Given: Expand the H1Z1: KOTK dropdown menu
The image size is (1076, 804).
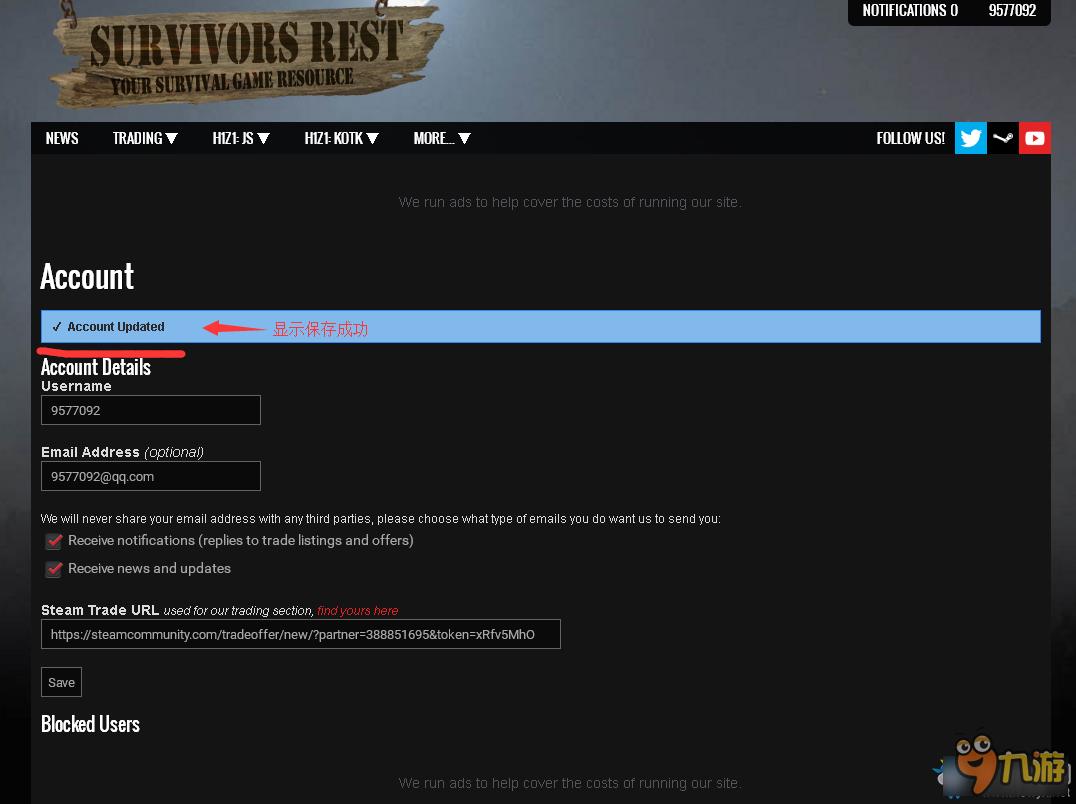Looking at the screenshot, I should pos(342,139).
